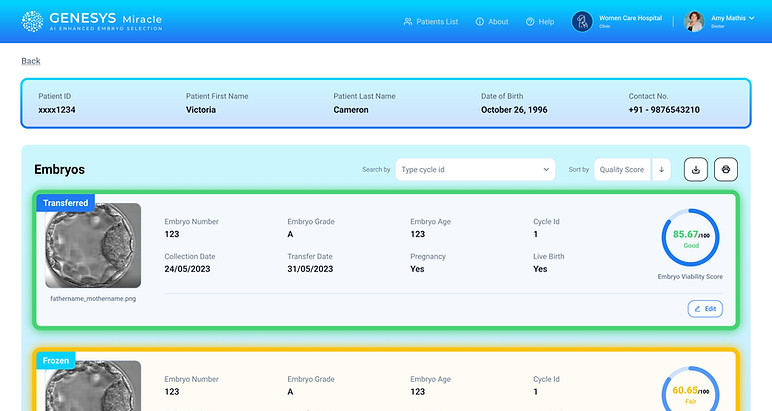Image resolution: width=772 pixels, height=411 pixels.
Task: Open the Transferred embryo image thumbnail
Action: [x=93, y=246]
